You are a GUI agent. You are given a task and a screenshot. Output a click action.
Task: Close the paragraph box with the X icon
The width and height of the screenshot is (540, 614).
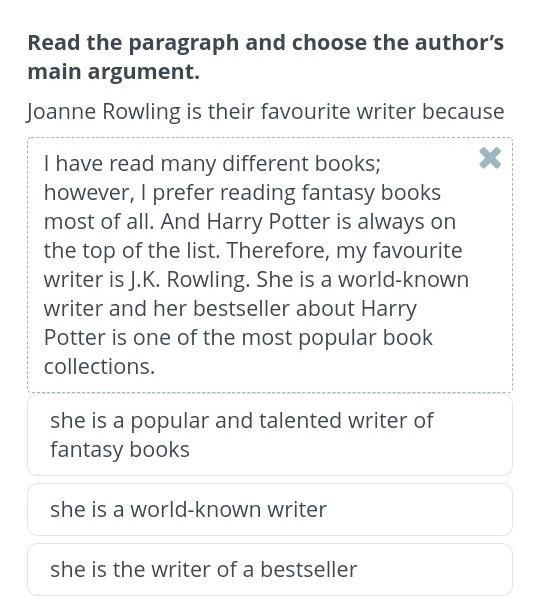[490, 158]
